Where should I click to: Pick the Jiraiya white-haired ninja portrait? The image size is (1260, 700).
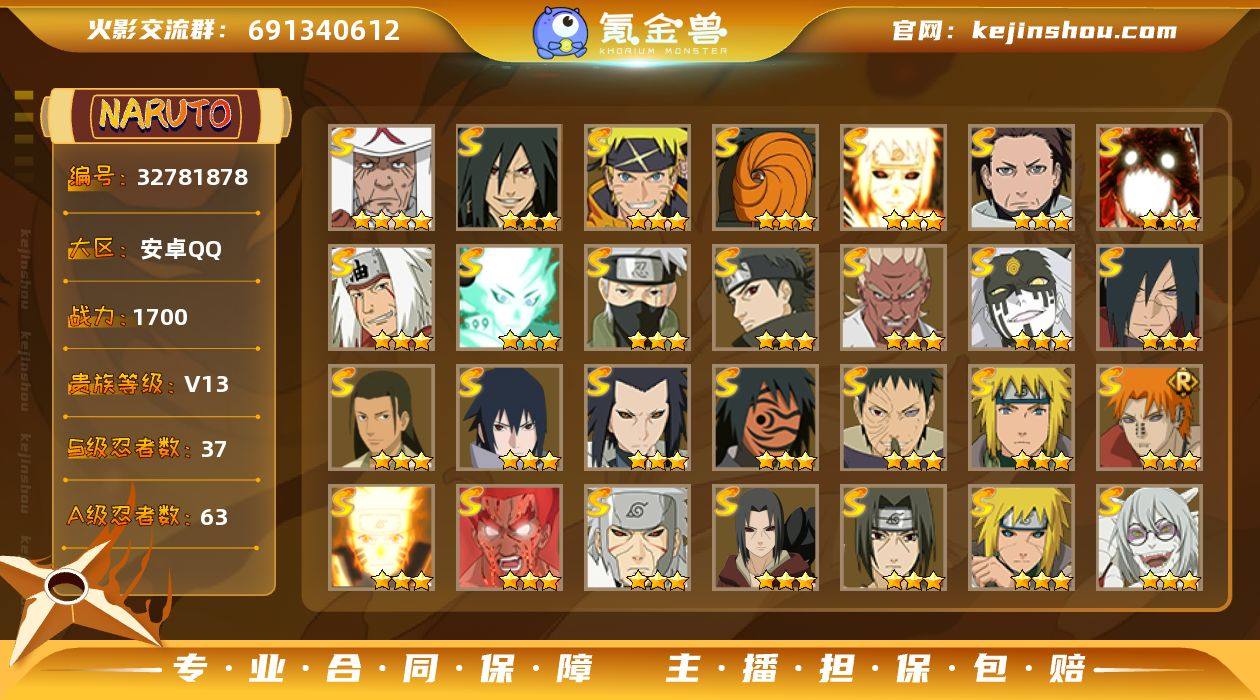pos(381,297)
